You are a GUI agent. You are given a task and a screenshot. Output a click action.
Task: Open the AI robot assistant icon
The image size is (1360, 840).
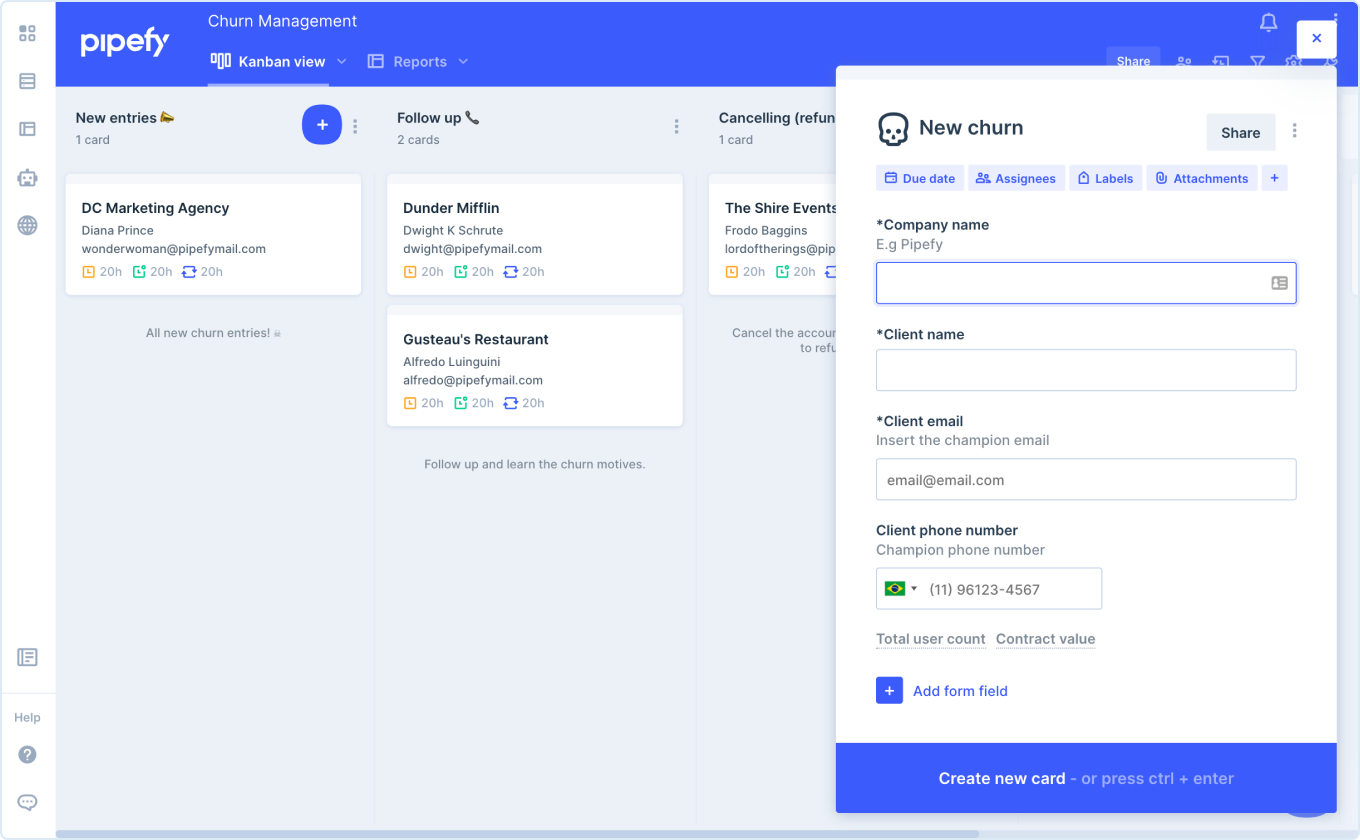click(x=27, y=177)
